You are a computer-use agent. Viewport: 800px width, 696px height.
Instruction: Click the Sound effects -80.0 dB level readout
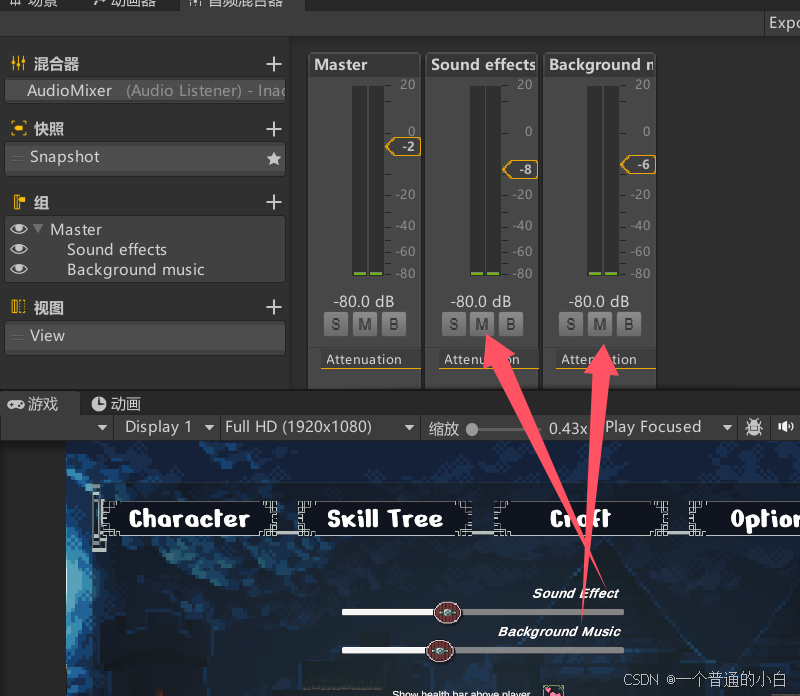481,301
